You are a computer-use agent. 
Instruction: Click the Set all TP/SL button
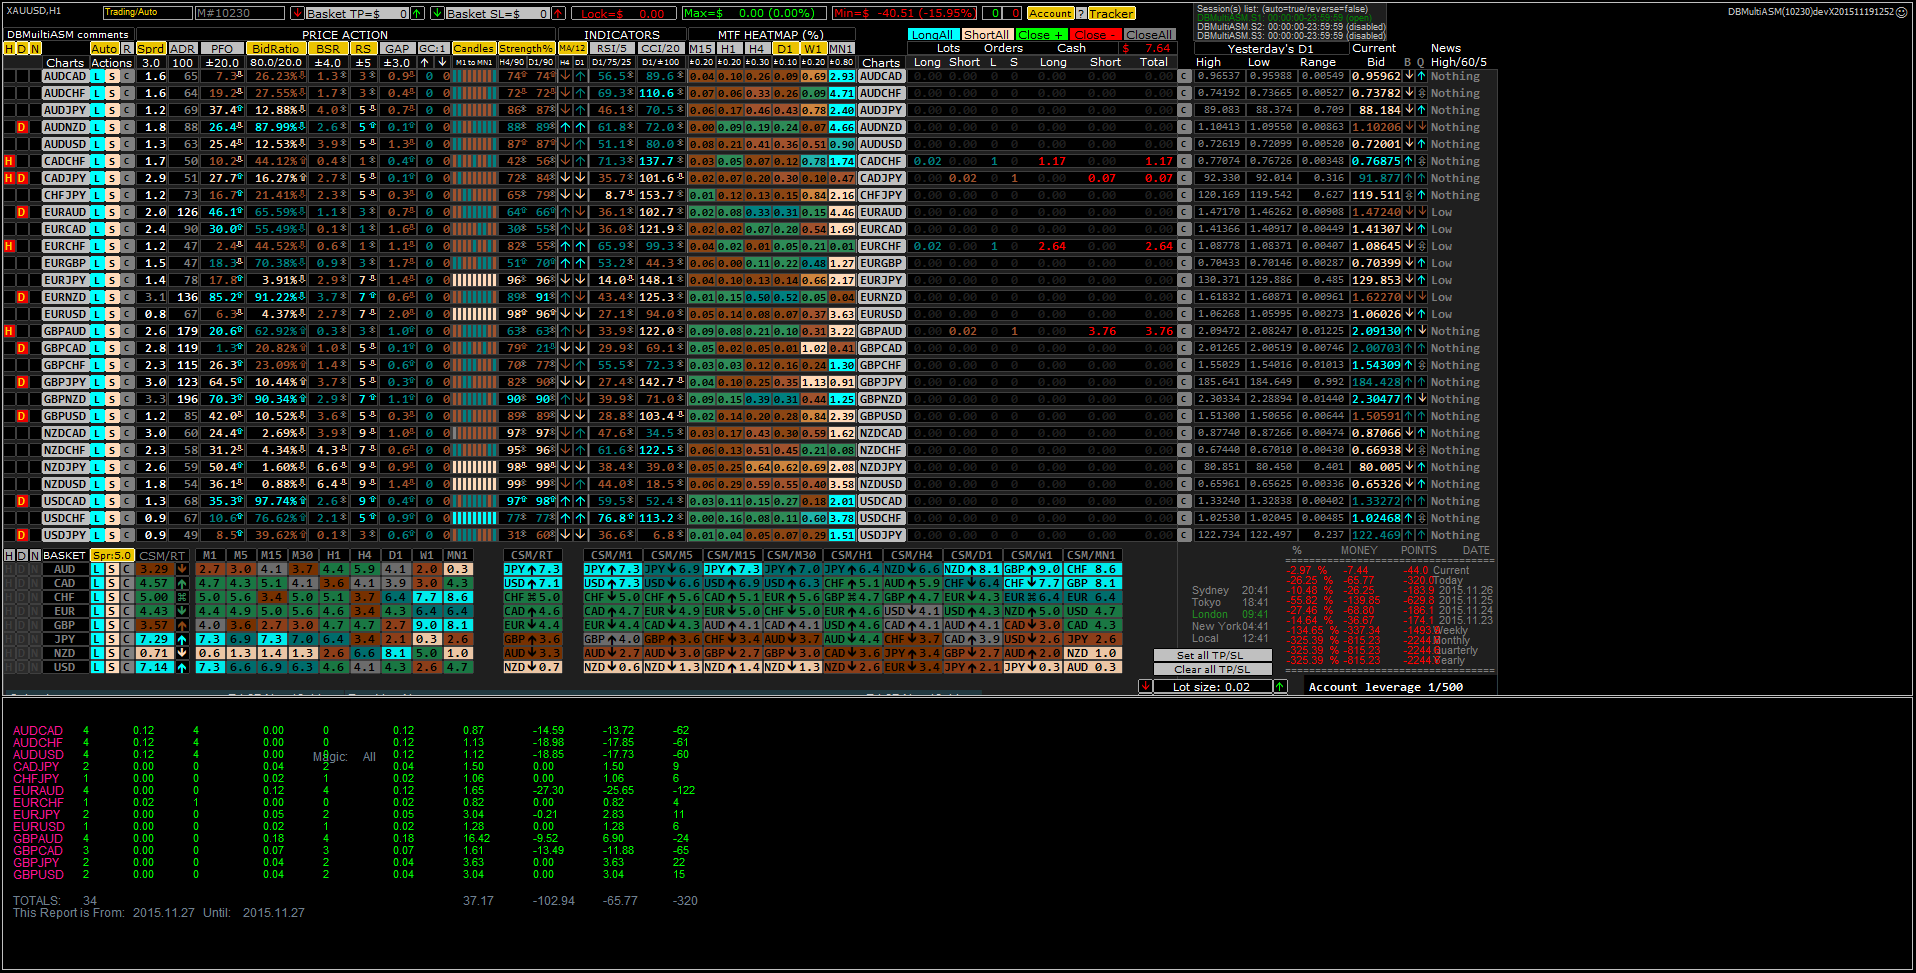click(x=1211, y=655)
